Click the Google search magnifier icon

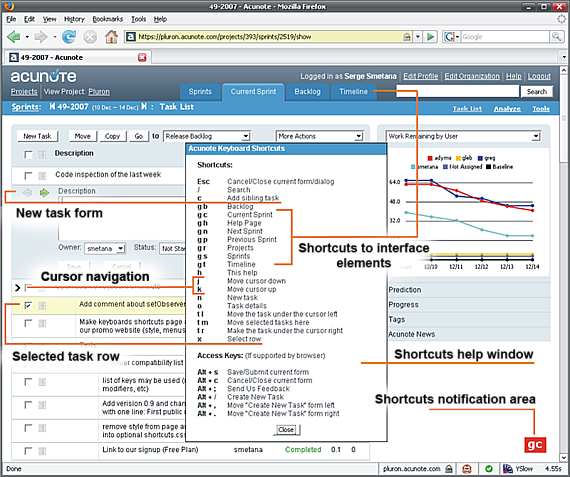(556, 37)
